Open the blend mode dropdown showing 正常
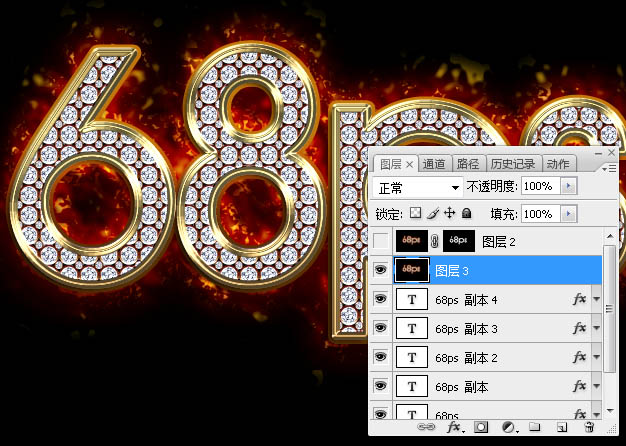 pos(417,187)
